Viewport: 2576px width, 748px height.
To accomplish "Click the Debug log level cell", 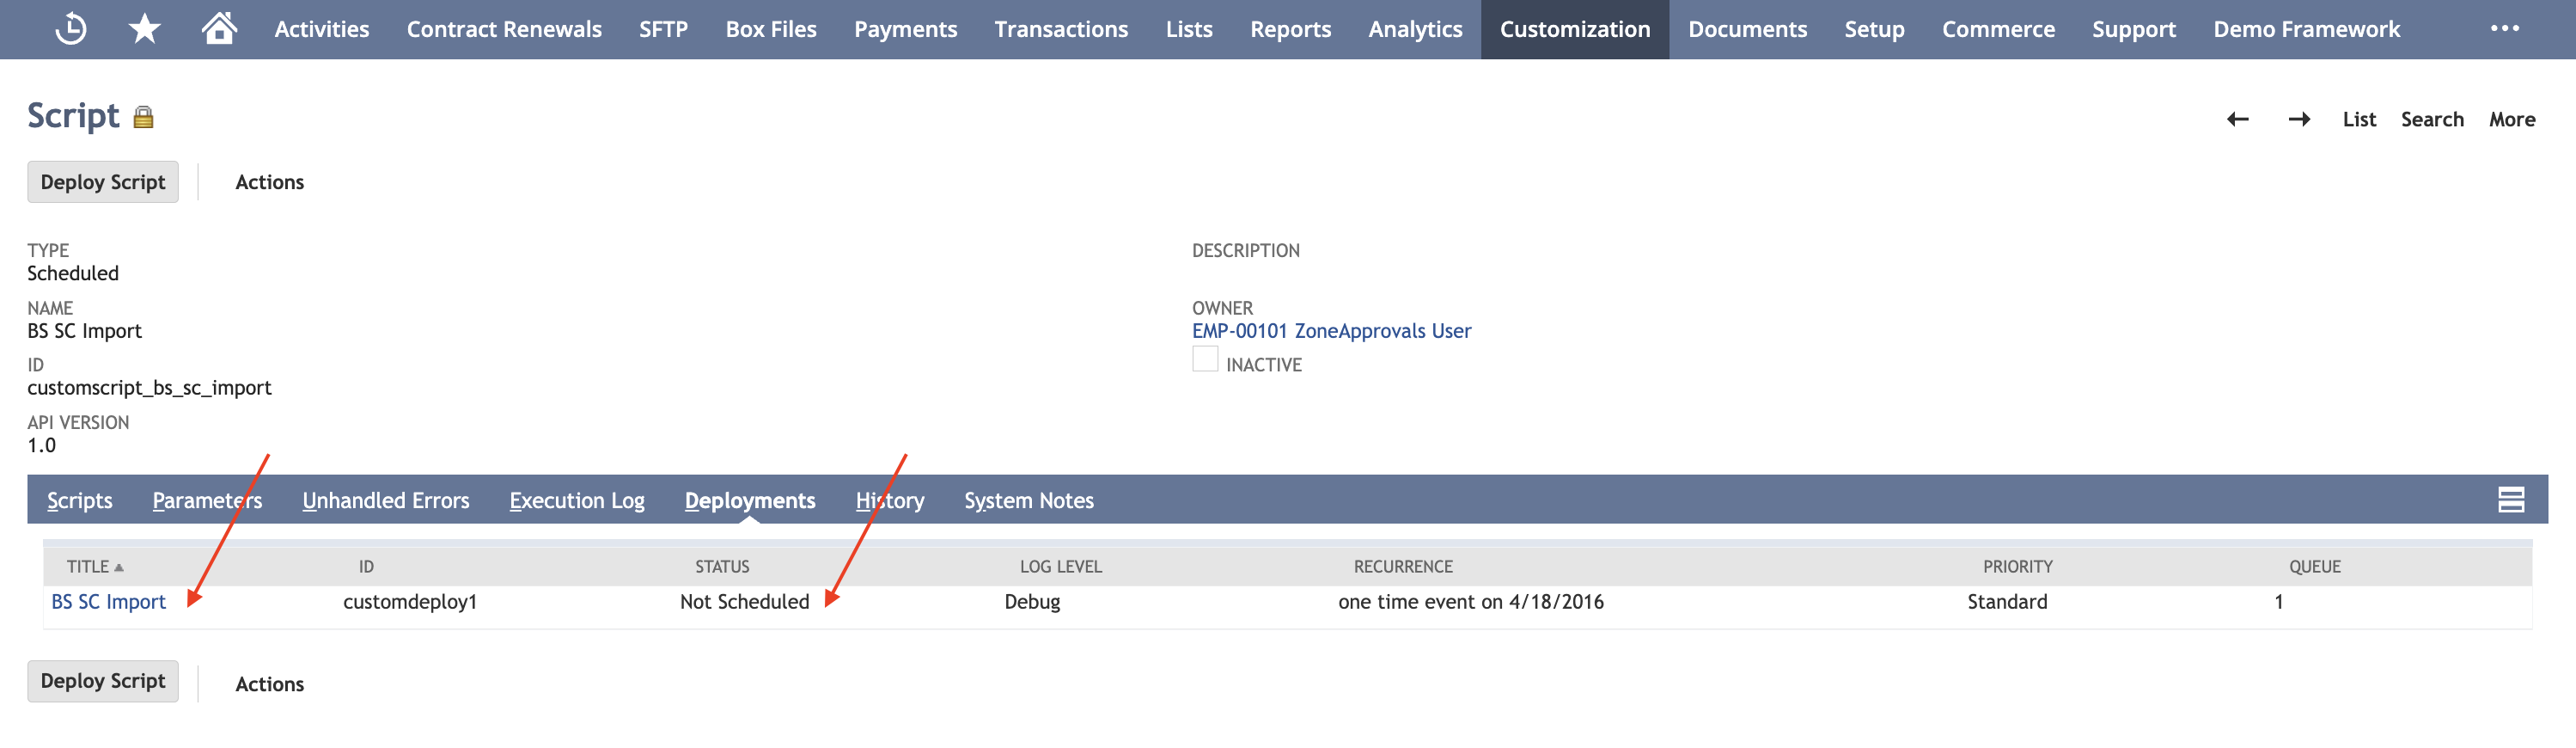I will pyautogui.click(x=1032, y=602).
